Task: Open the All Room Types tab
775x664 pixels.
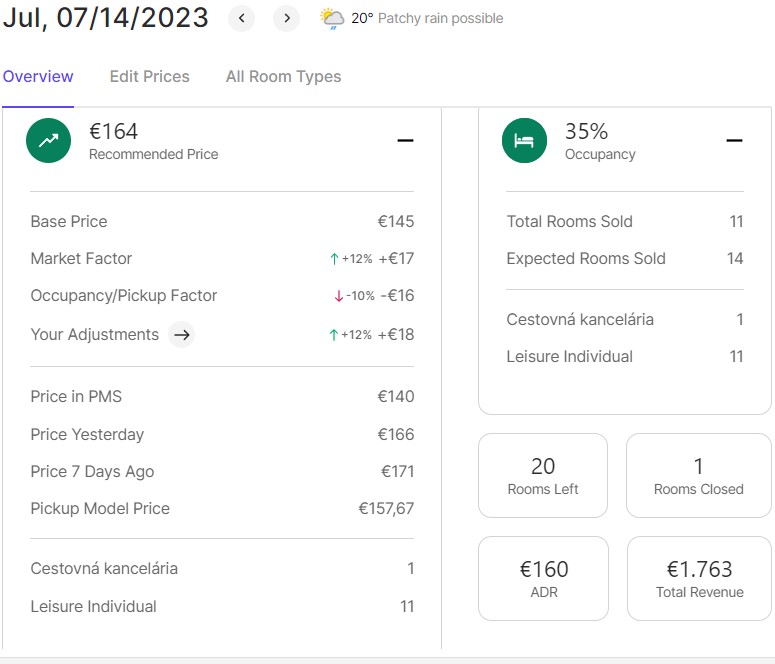Action: coord(284,77)
